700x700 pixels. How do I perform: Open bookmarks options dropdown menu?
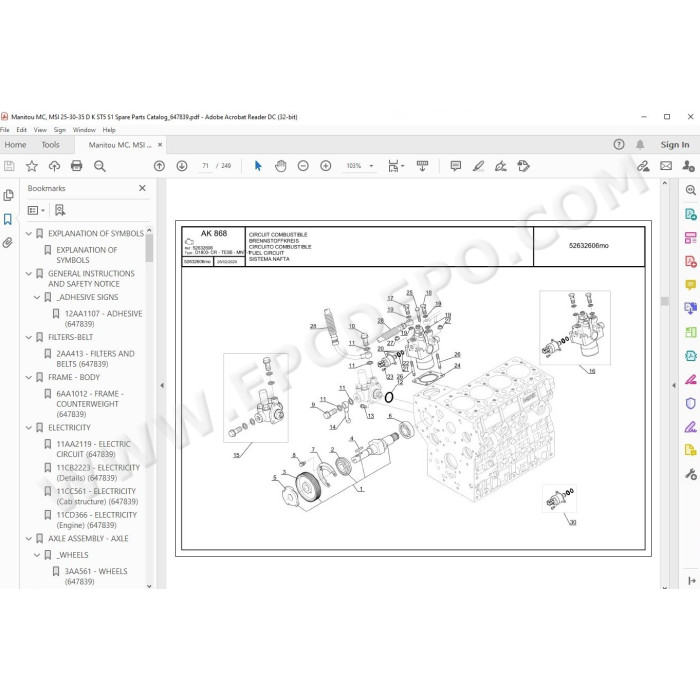(x=36, y=210)
